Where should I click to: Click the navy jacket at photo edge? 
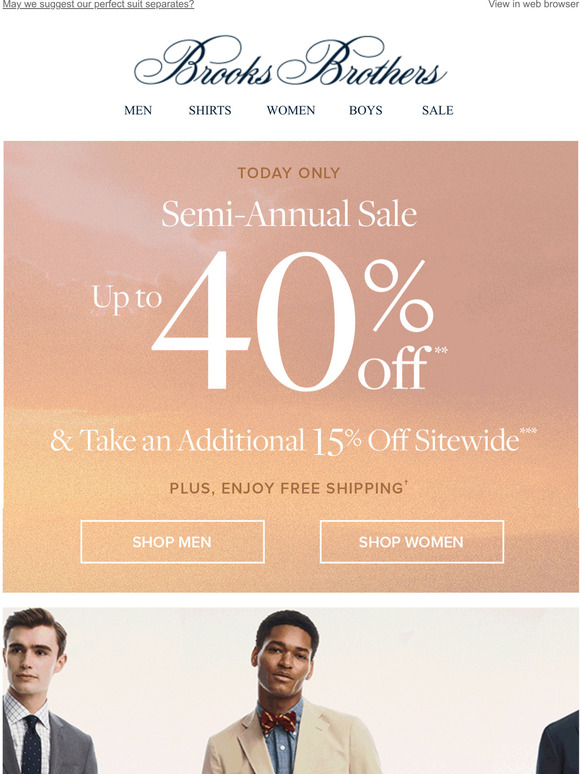558,742
